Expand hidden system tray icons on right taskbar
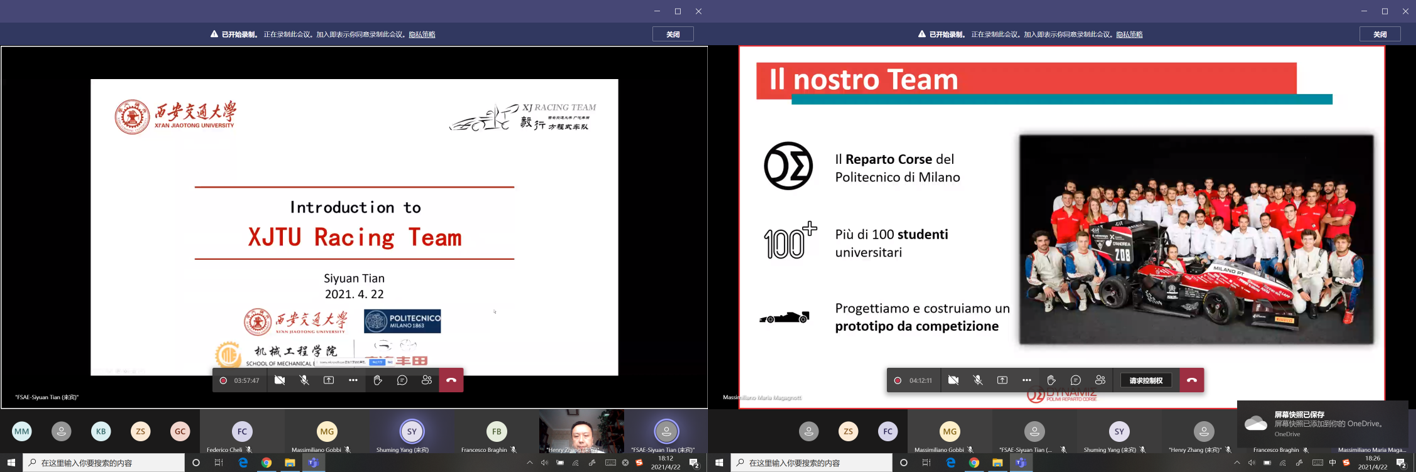This screenshot has height=472, width=1416. pos(1237,463)
